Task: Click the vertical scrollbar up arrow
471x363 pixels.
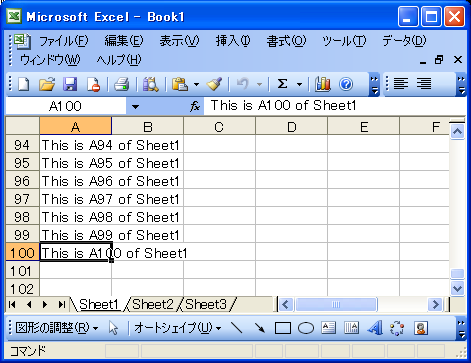Action: [x=457, y=131]
